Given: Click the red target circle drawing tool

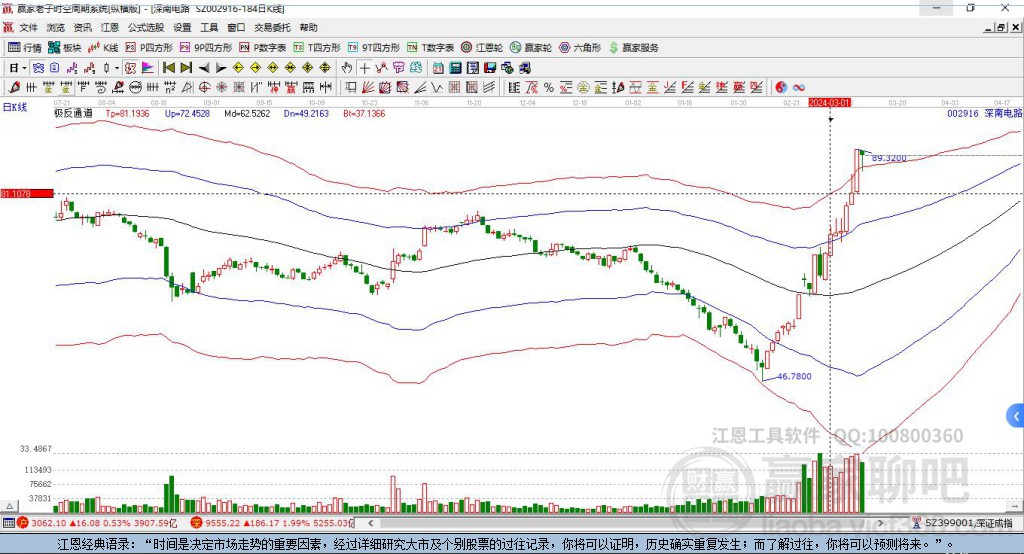Looking at the screenshot, I should tap(204, 88).
